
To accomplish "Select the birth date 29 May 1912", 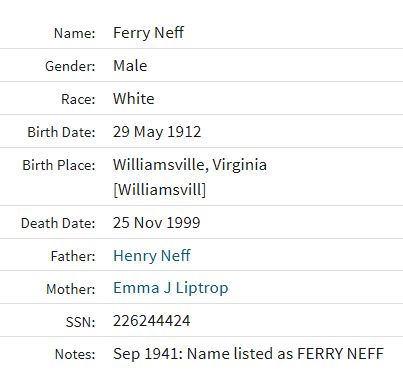I will click(x=157, y=132).
